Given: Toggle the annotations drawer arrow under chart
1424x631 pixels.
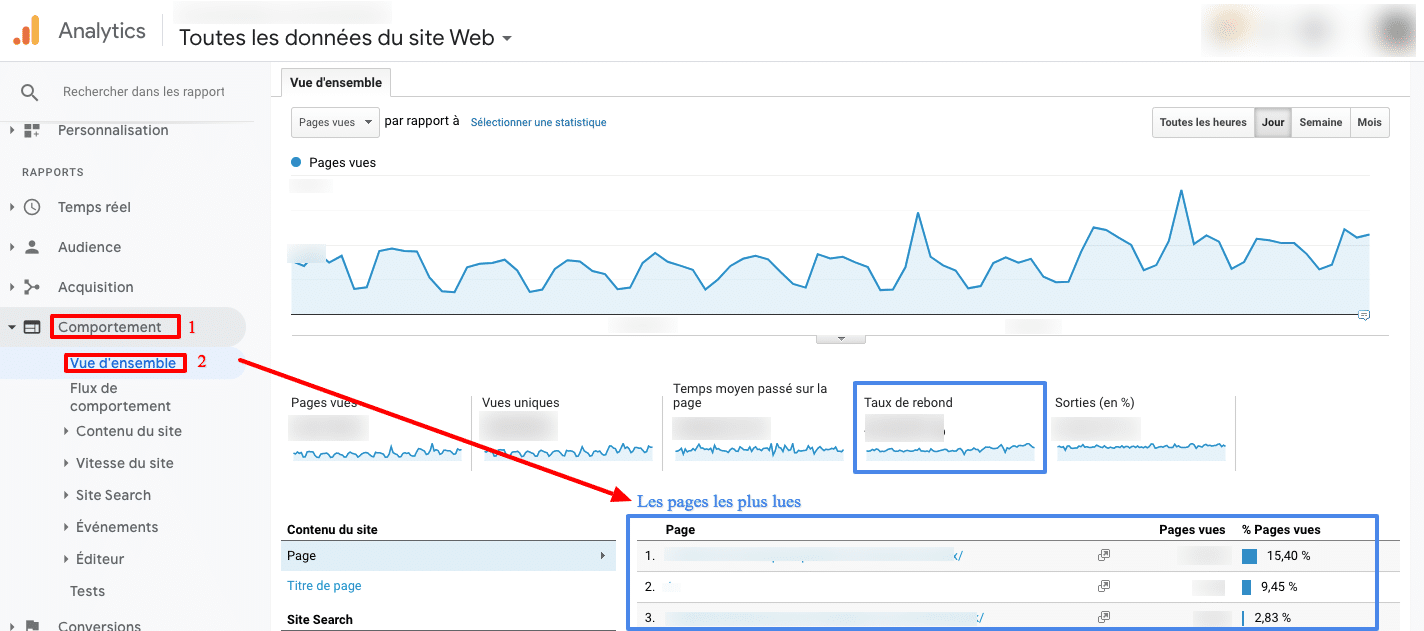Looking at the screenshot, I should [841, 338].
